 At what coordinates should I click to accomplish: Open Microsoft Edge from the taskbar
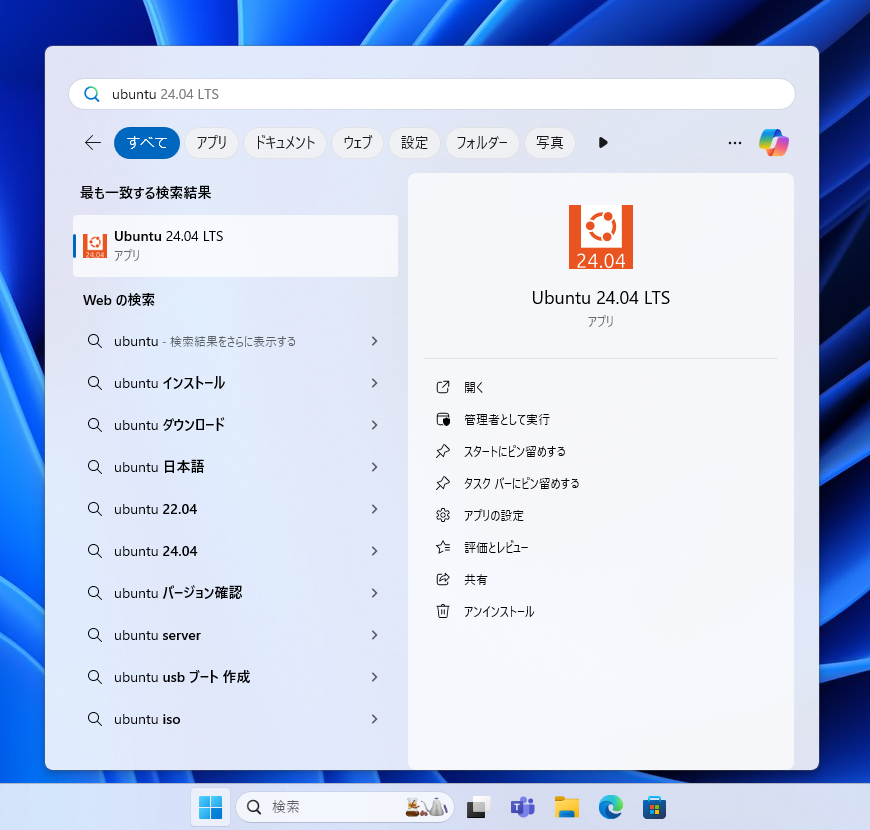[610, 807]
